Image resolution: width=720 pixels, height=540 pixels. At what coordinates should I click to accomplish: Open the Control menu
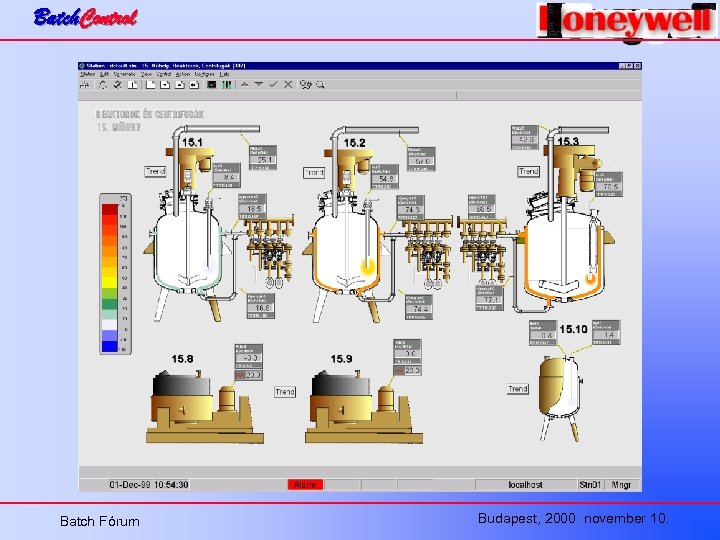[164, 74]
